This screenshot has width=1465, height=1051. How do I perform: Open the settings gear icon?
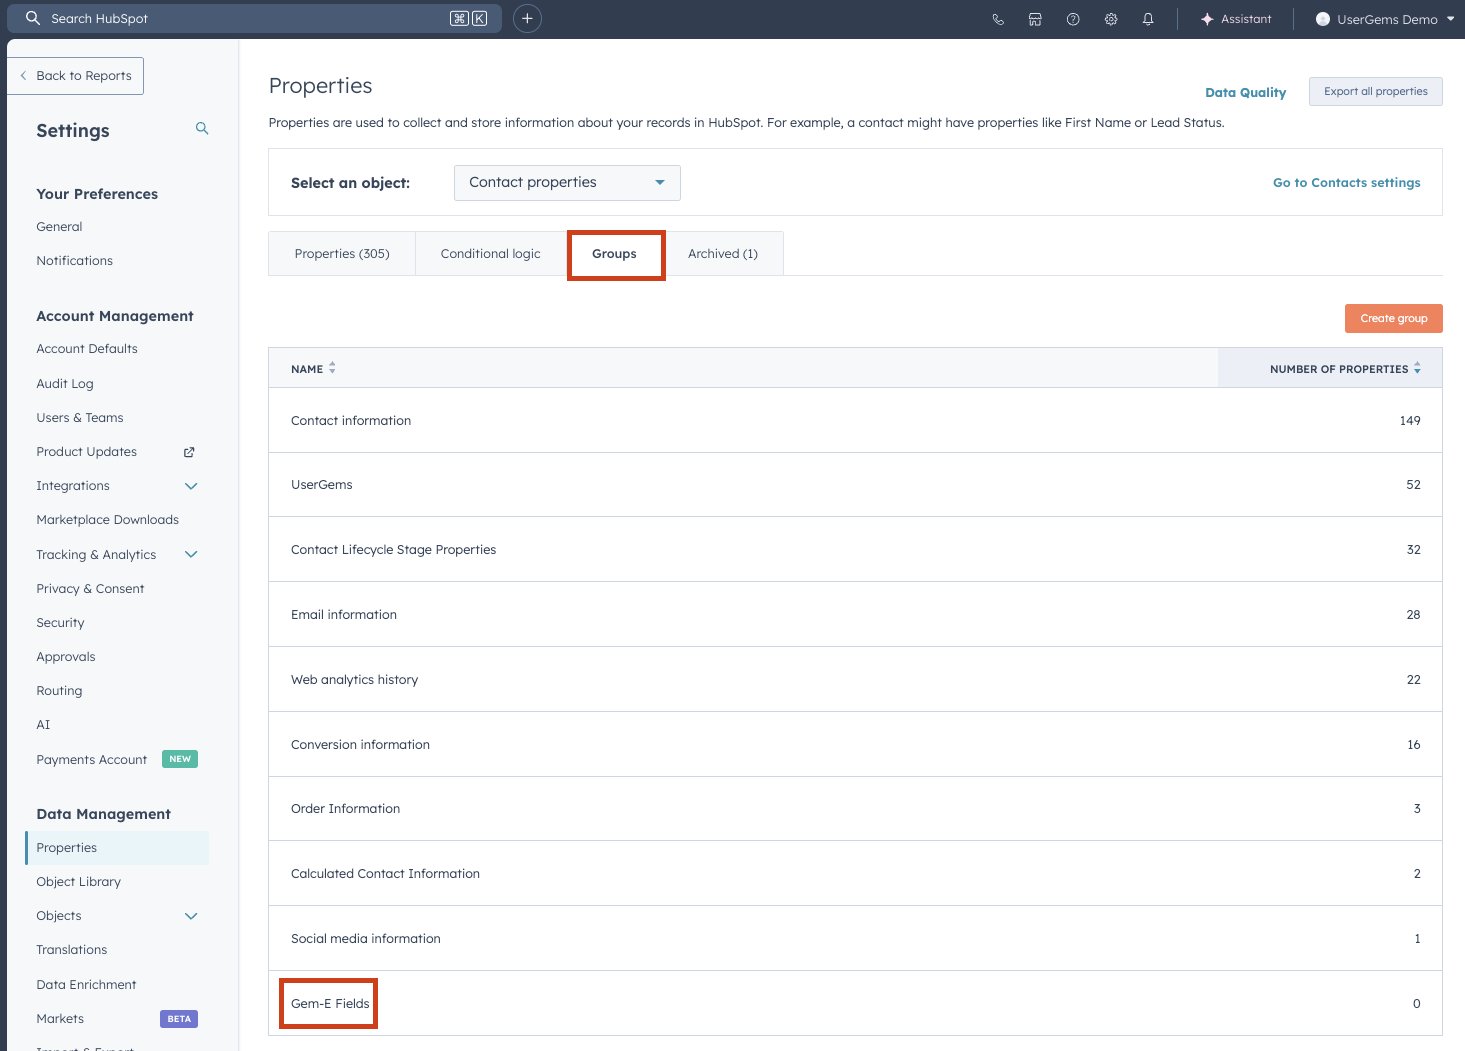pos(1111,19)
